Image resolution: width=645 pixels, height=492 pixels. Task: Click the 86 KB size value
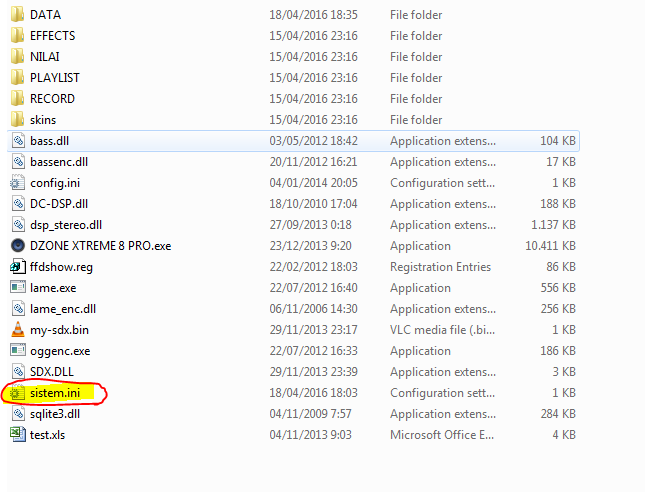coord(561,267)
